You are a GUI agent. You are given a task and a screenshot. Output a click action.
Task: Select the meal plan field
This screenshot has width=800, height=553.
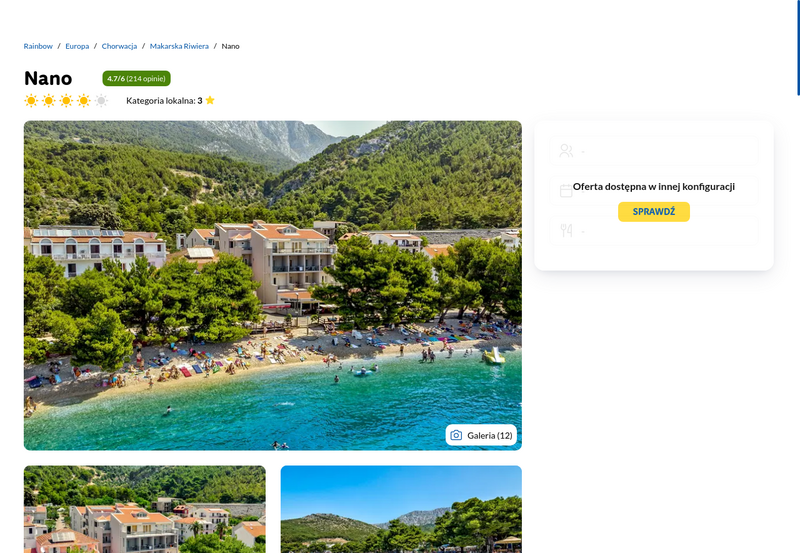coord(654,231)
